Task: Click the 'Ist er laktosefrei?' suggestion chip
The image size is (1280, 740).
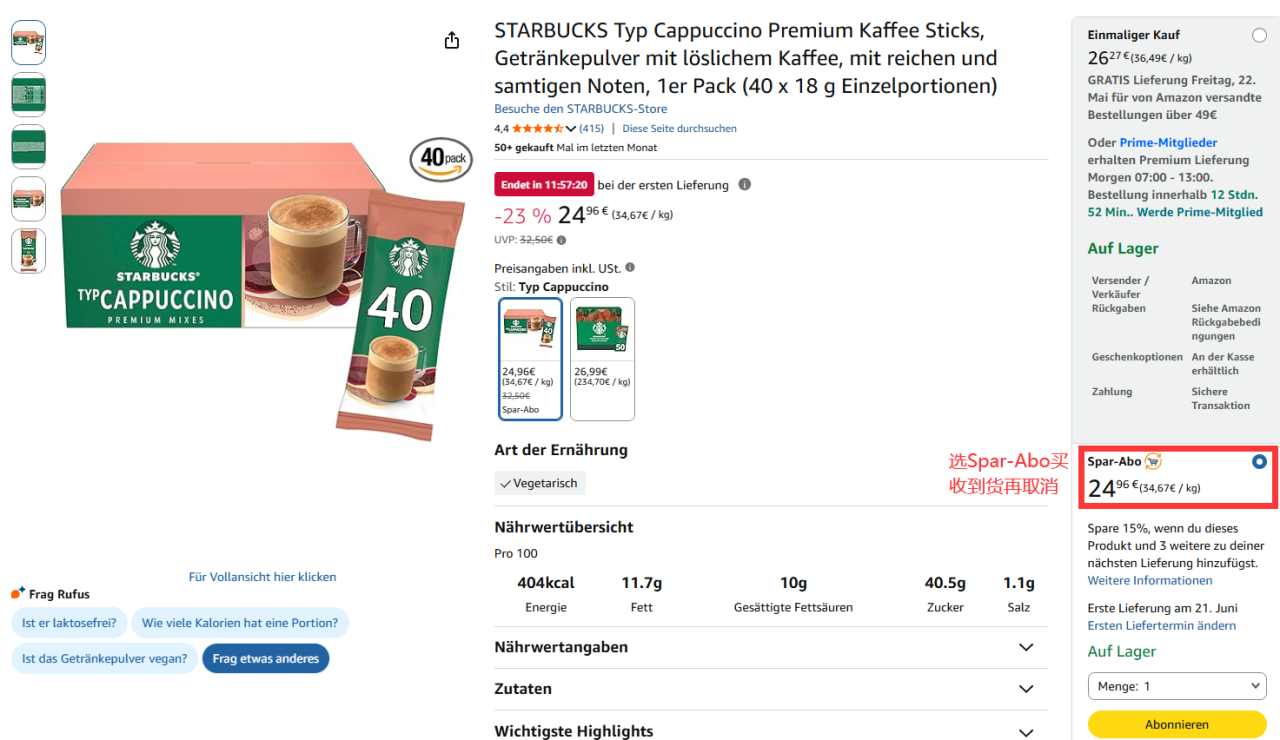Action: click(69, 623)
